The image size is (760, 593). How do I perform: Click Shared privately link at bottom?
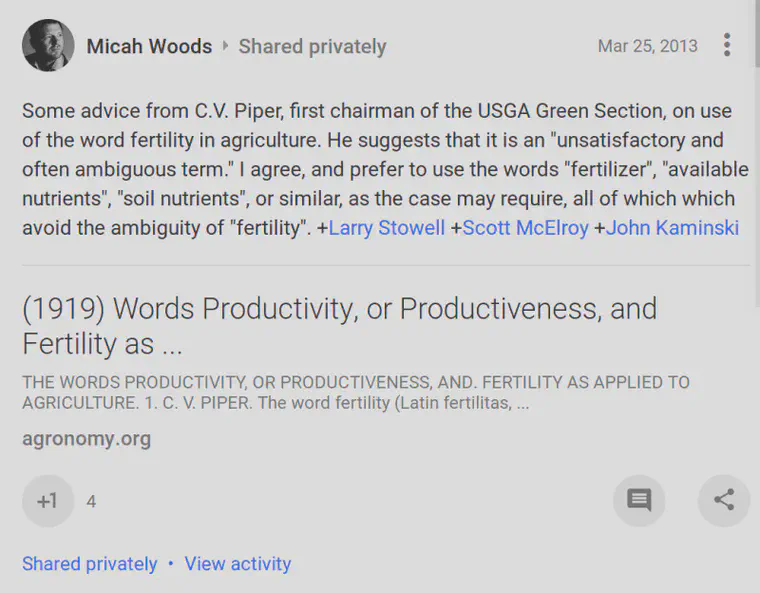[x=90, y=564]
